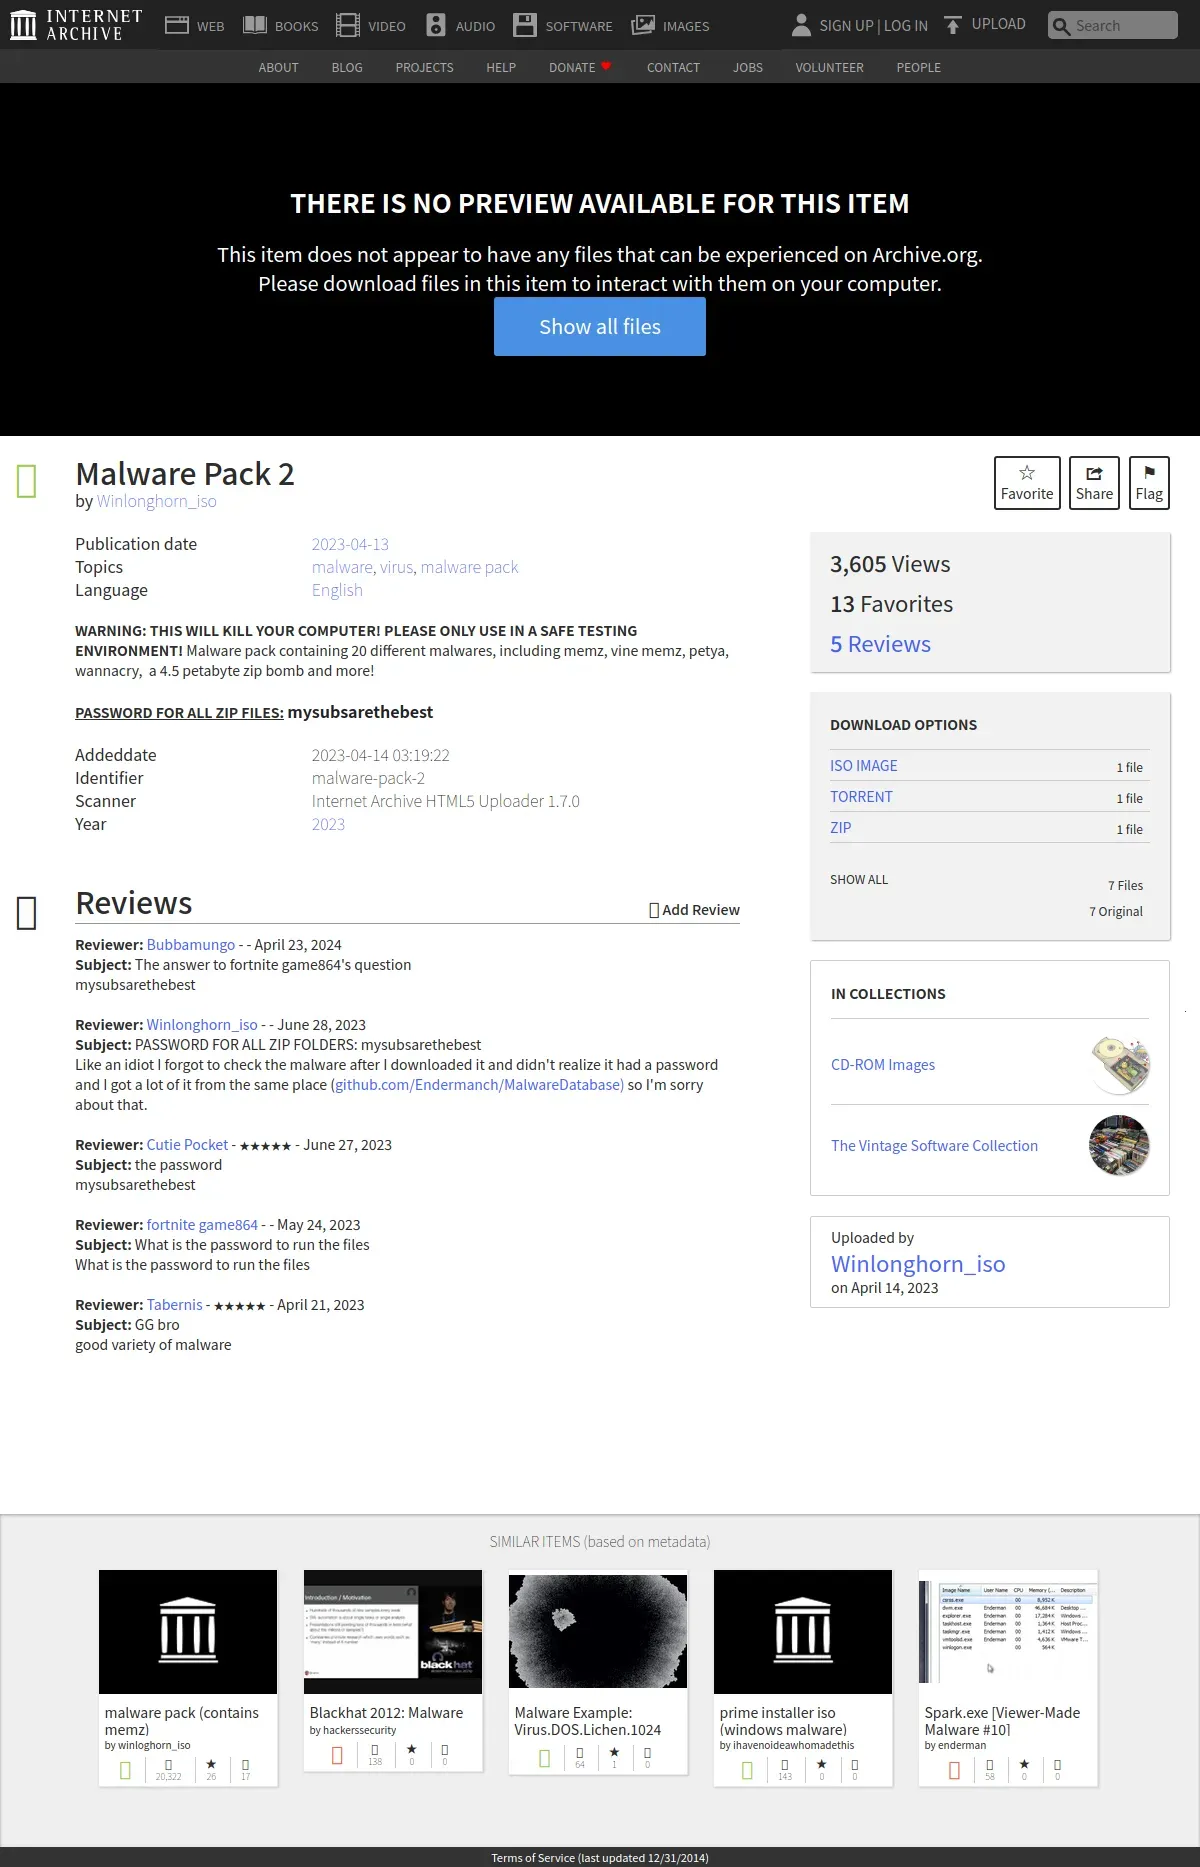This screenshot has height=1867, width=1200.
Task: Open reviewer Cutie Pocket profile
Action: [187, 1145]
